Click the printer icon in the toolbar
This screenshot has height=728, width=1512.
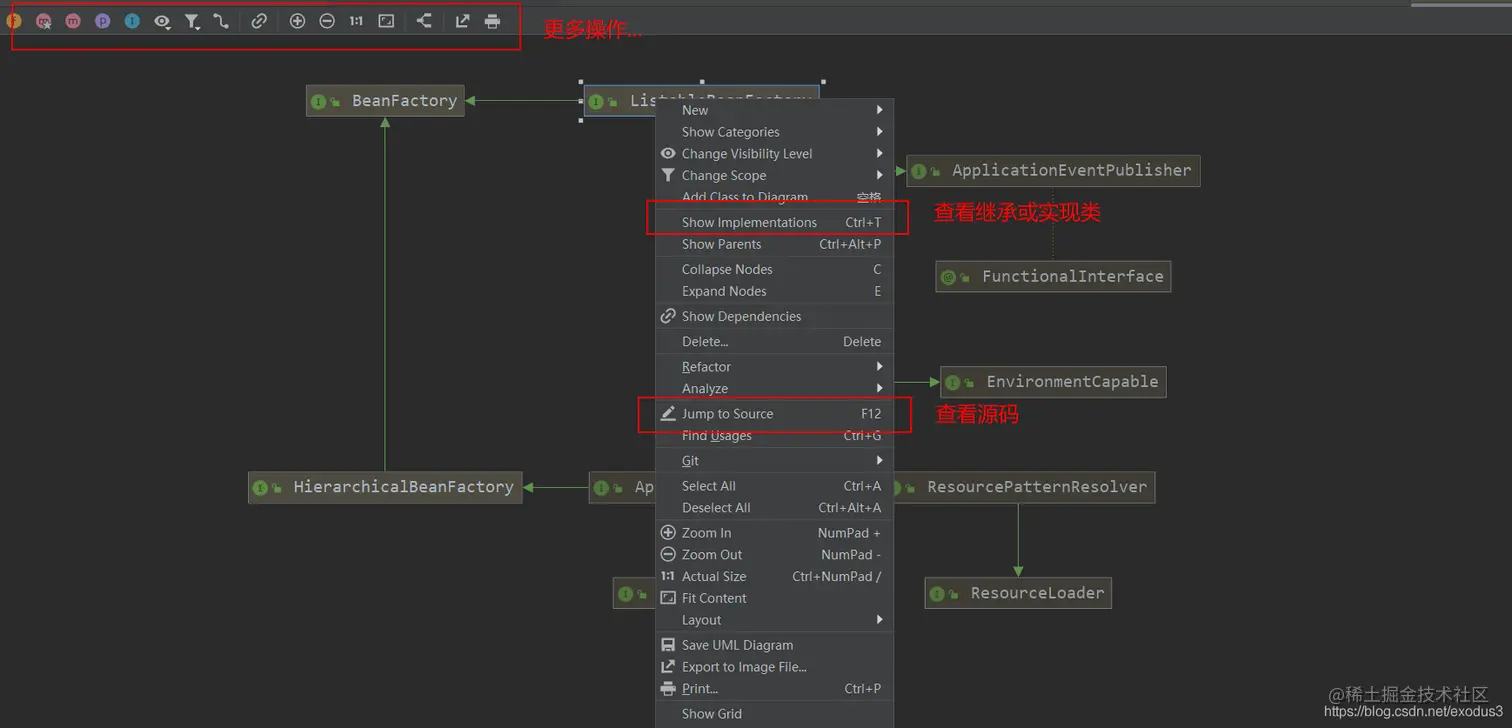coord(492,21)
